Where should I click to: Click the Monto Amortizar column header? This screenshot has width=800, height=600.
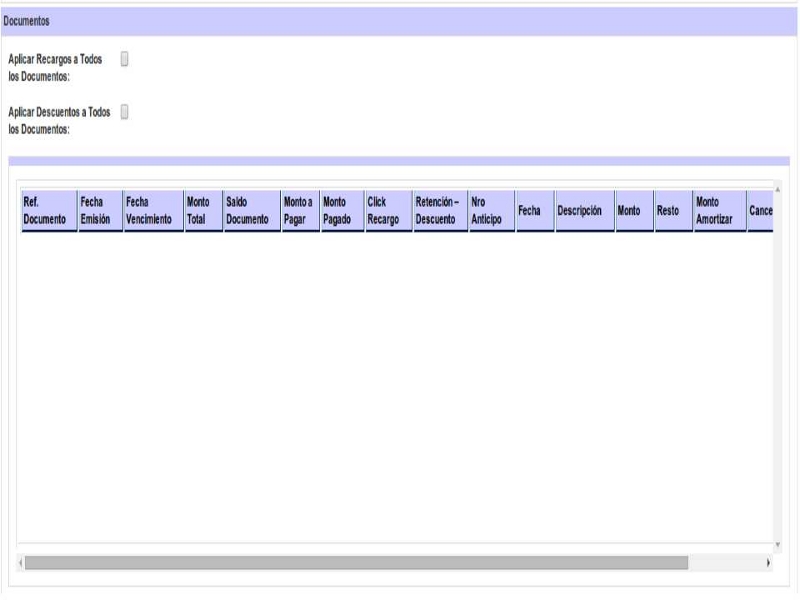[x=718, y=211]
